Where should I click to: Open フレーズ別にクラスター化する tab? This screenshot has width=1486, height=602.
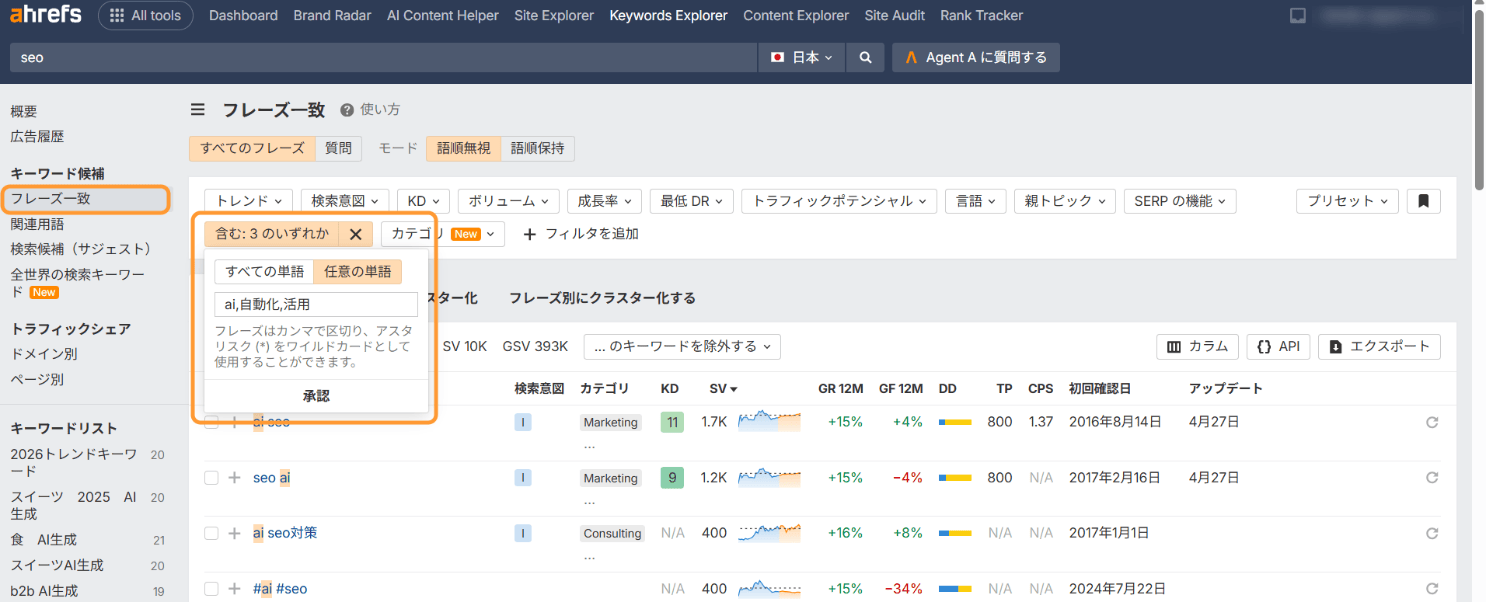[602, 298]
